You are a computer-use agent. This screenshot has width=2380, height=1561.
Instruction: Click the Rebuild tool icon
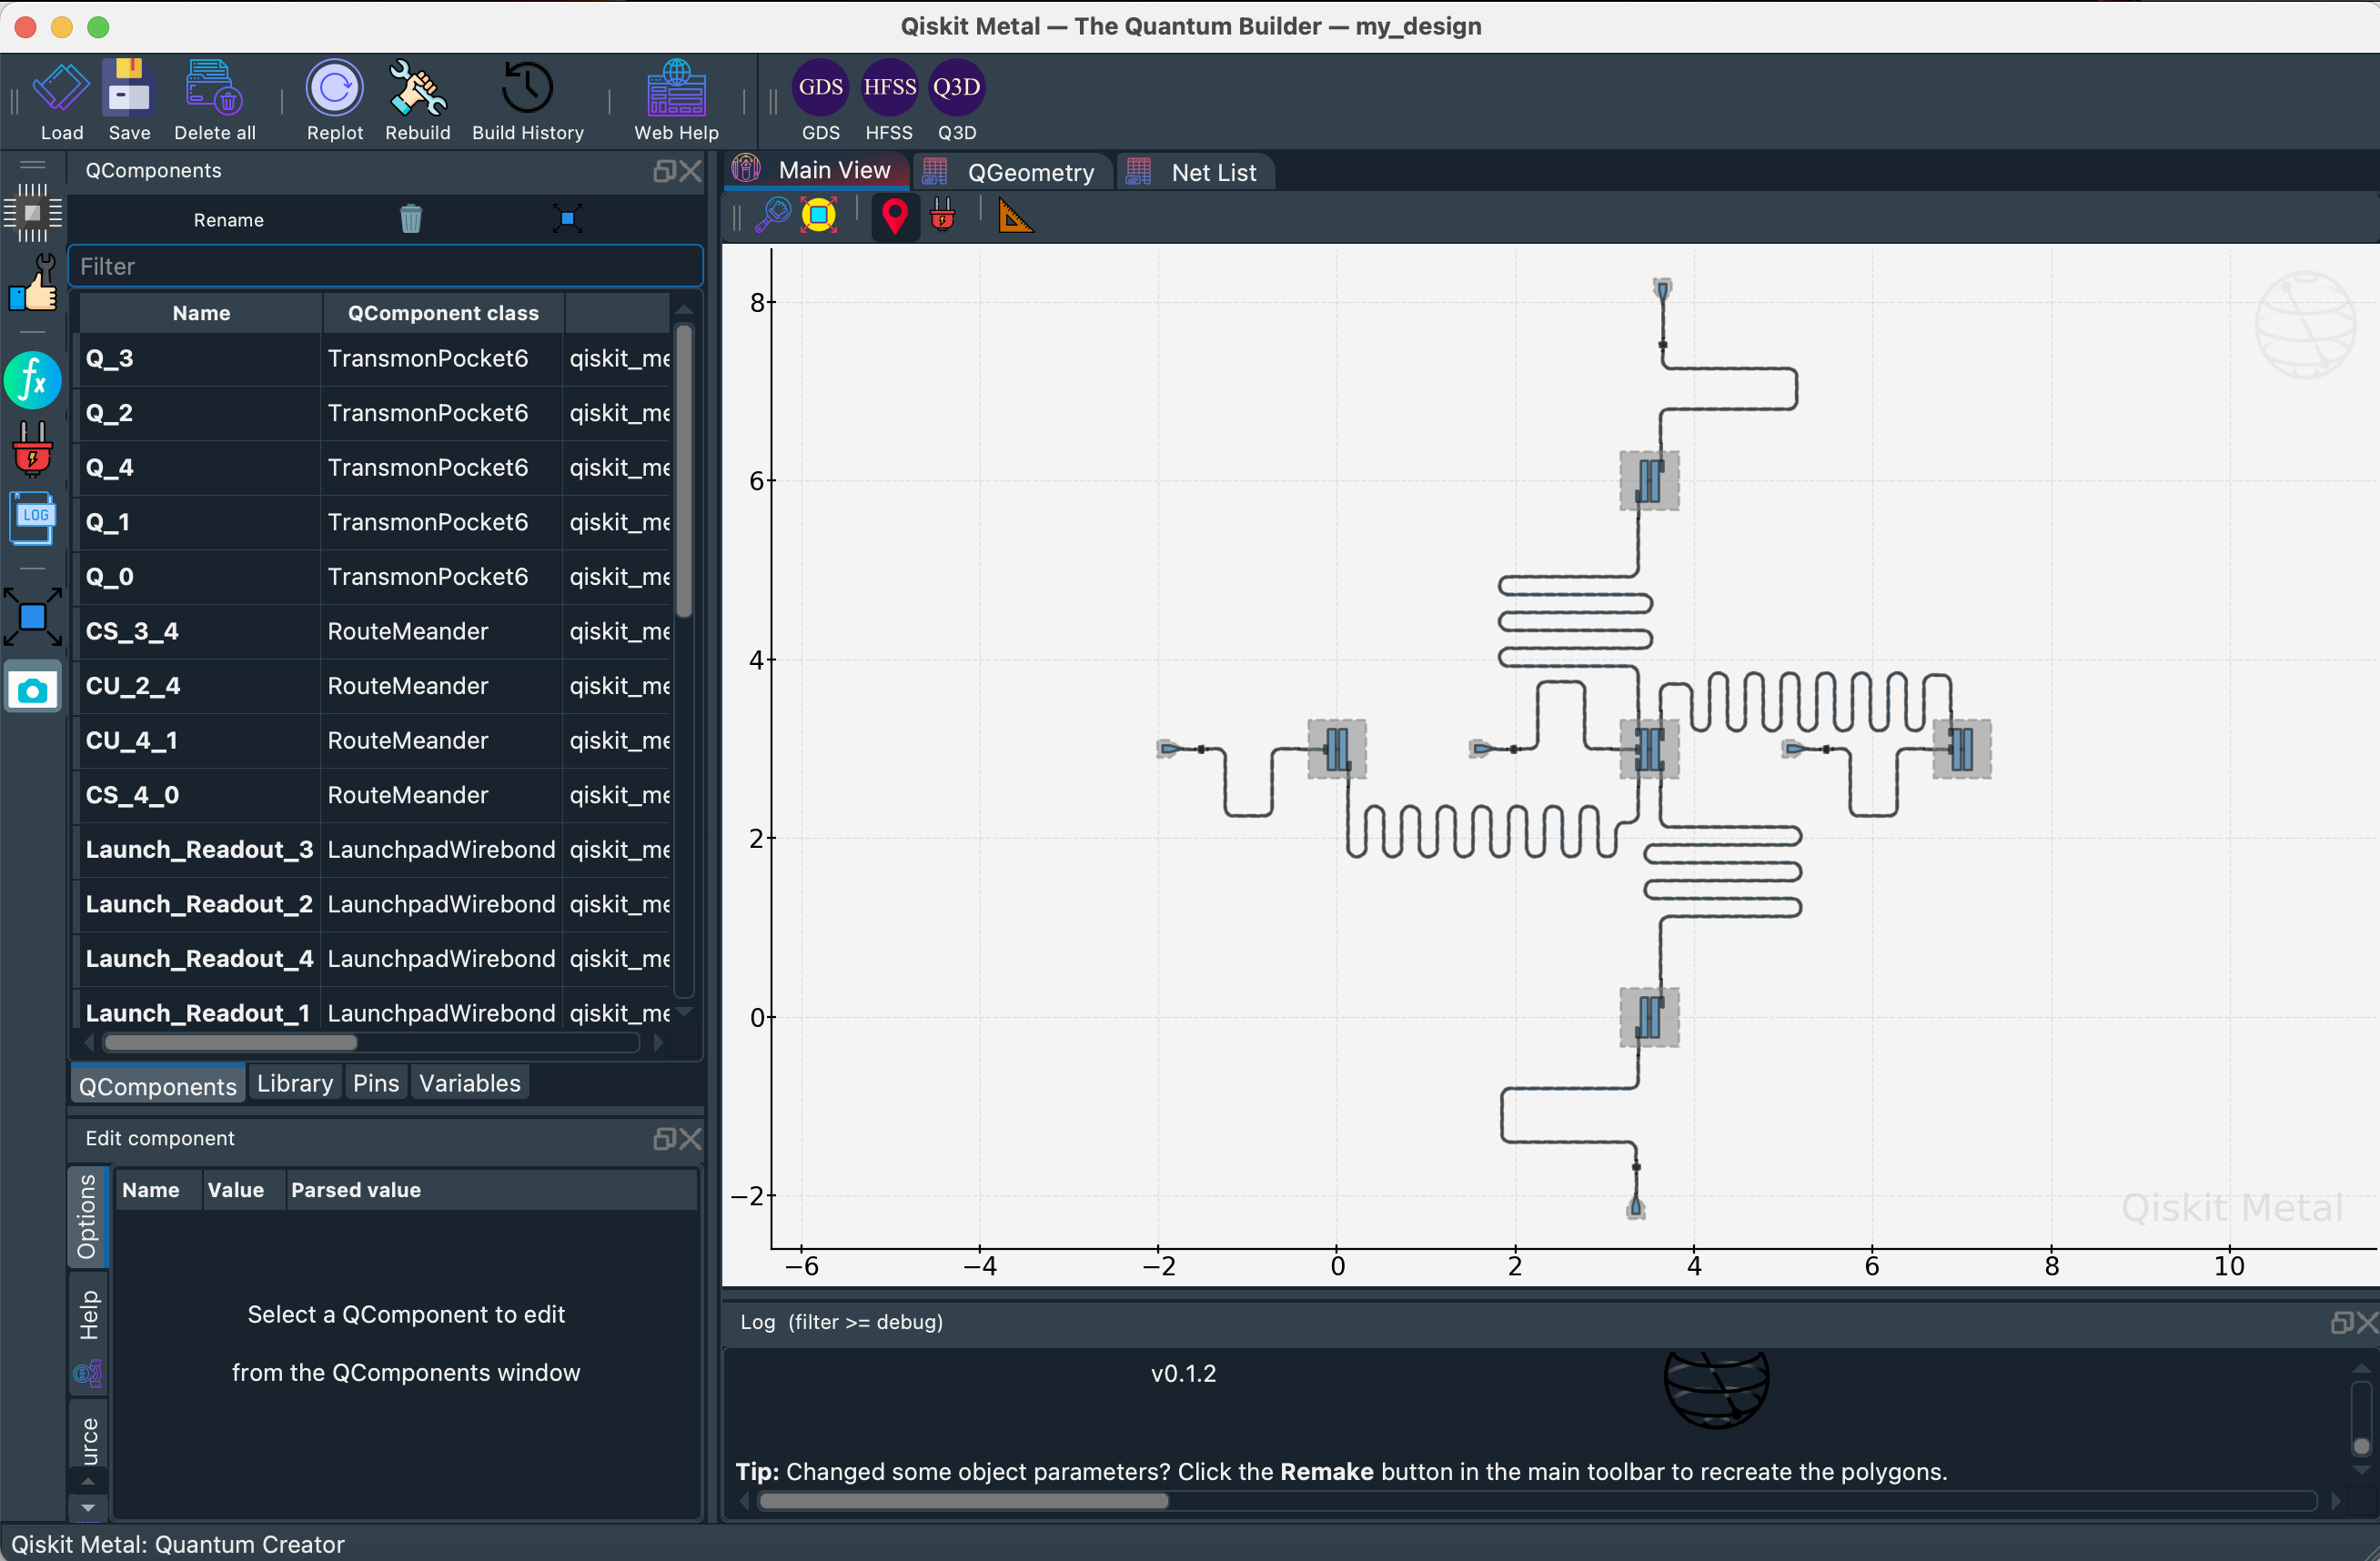tap(417, 90)
